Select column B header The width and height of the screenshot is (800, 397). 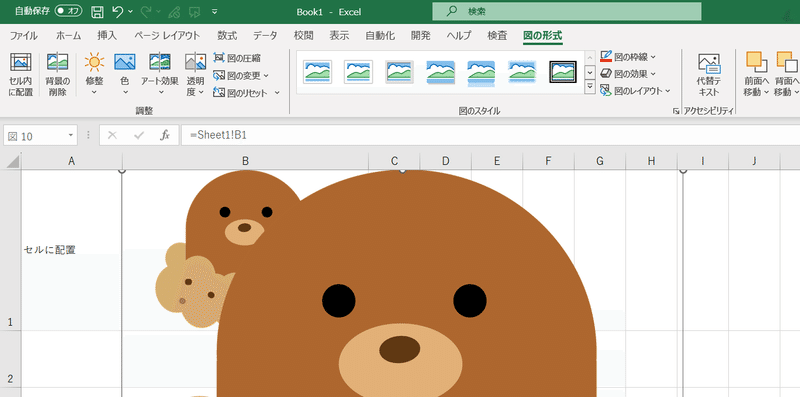[x=245, y=161]
